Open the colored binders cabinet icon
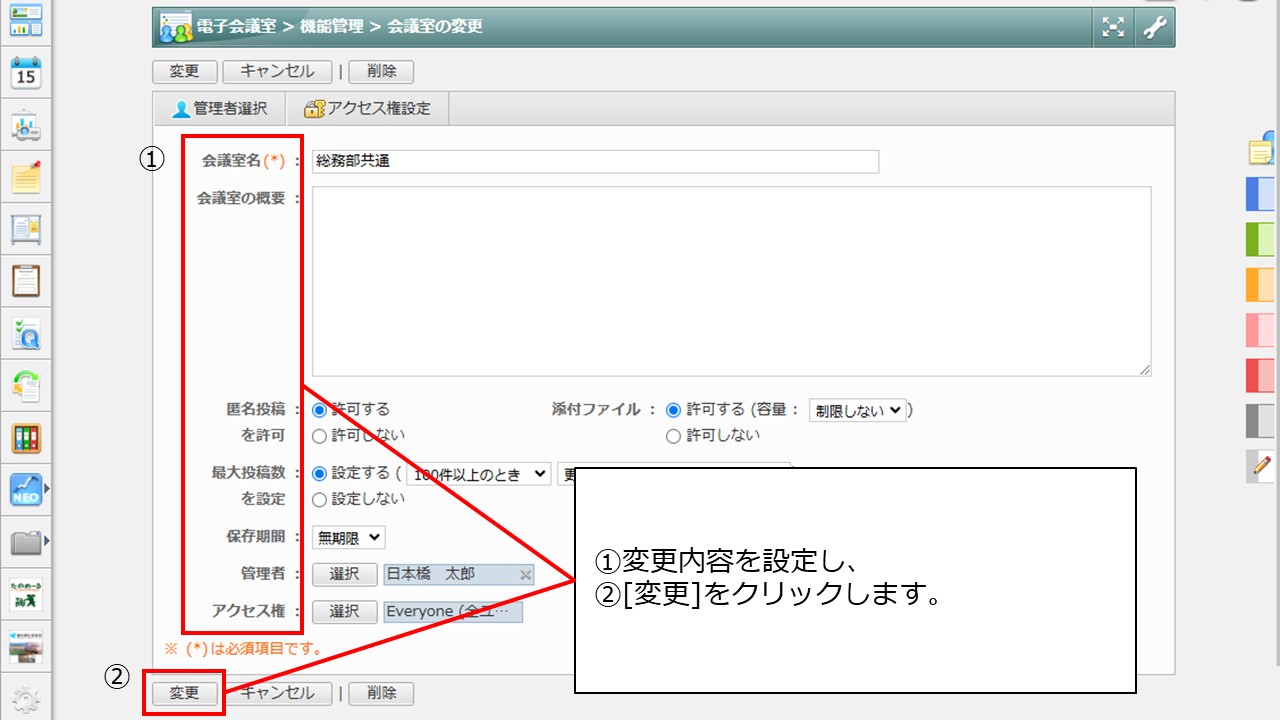 [x=26, y=438]
